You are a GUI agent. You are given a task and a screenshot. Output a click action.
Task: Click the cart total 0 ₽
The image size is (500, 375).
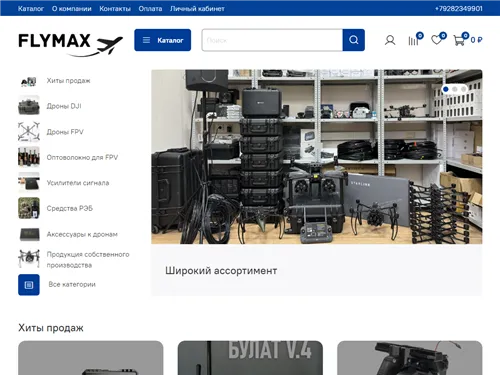476,40
